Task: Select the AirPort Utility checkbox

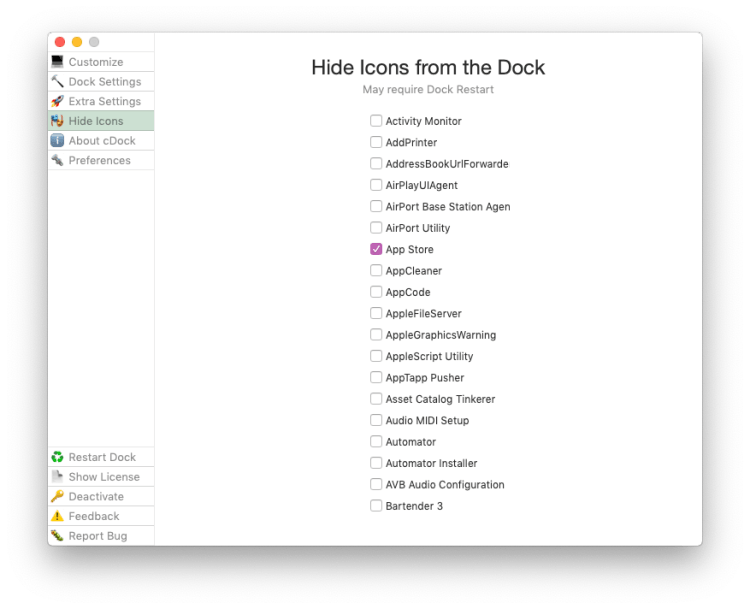Action: point(376,228)
